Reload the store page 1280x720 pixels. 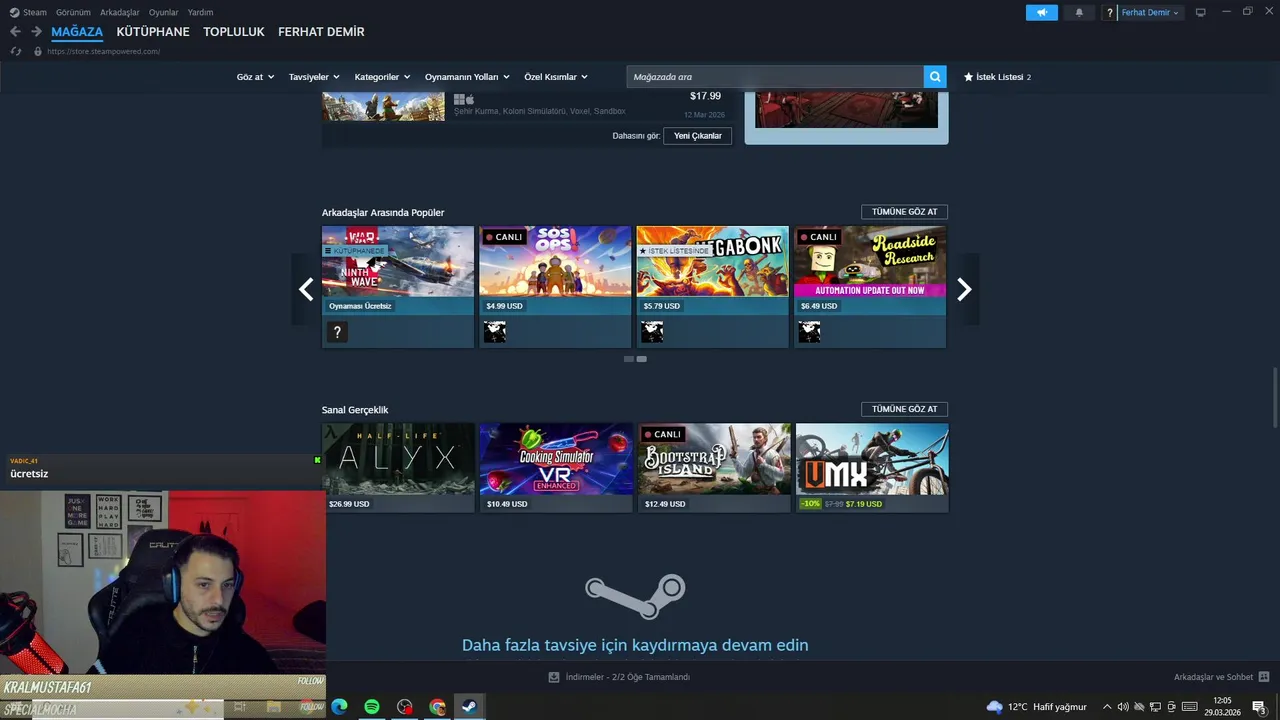(16, 51)
